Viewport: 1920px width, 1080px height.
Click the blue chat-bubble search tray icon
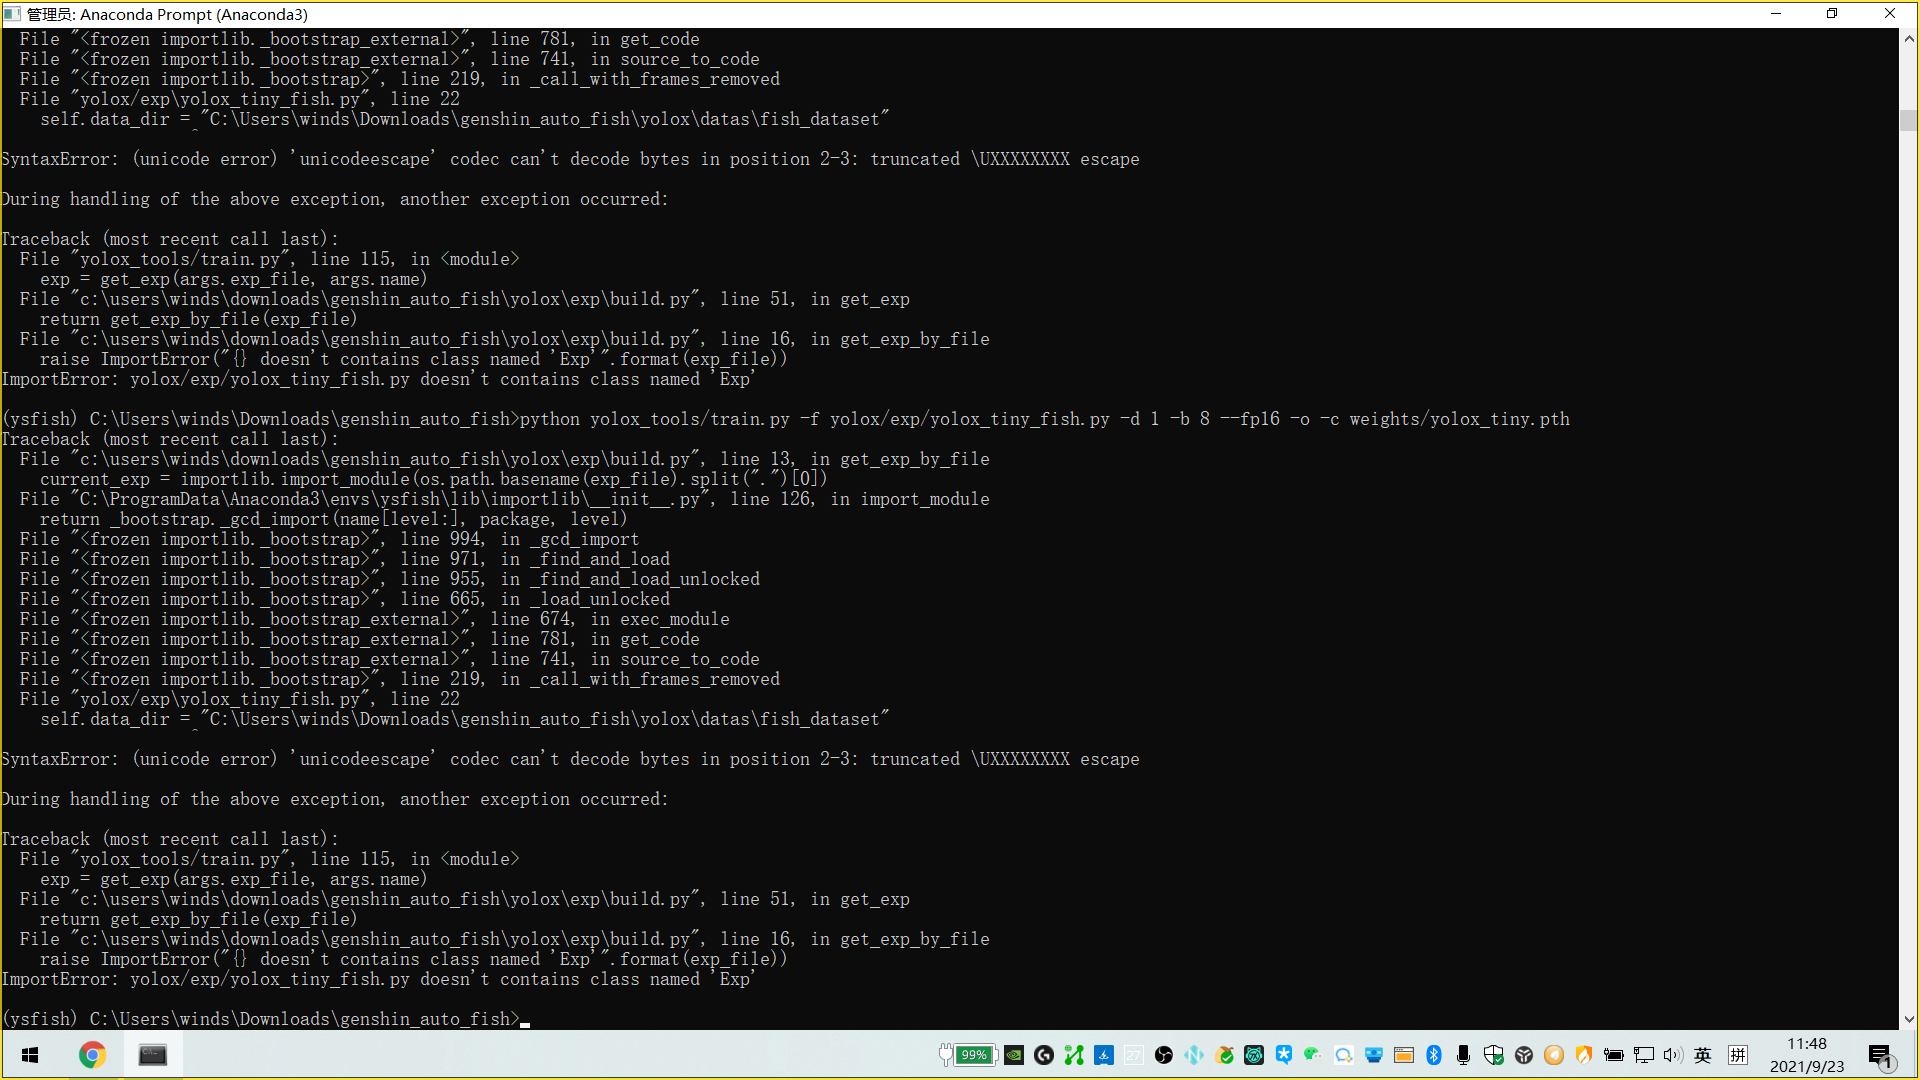1344,1055
